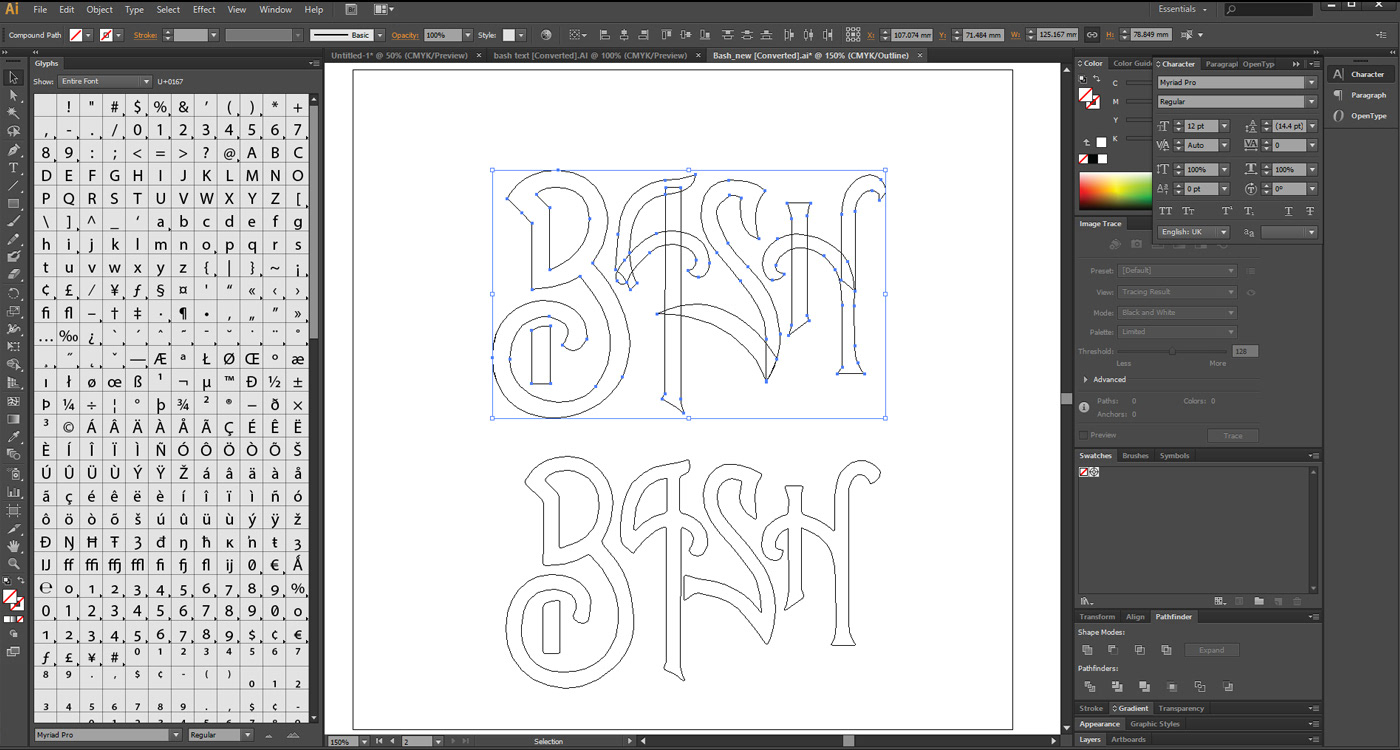Click the New Color Group folder icon
Image resolution: width=1400 pixels, height=750 pixels.
[x=1259, y=601]
